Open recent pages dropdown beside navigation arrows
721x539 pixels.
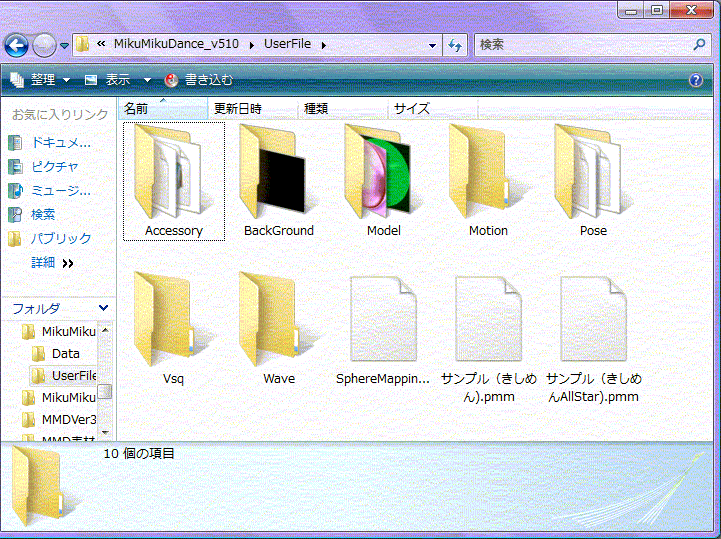click(64, 46)
